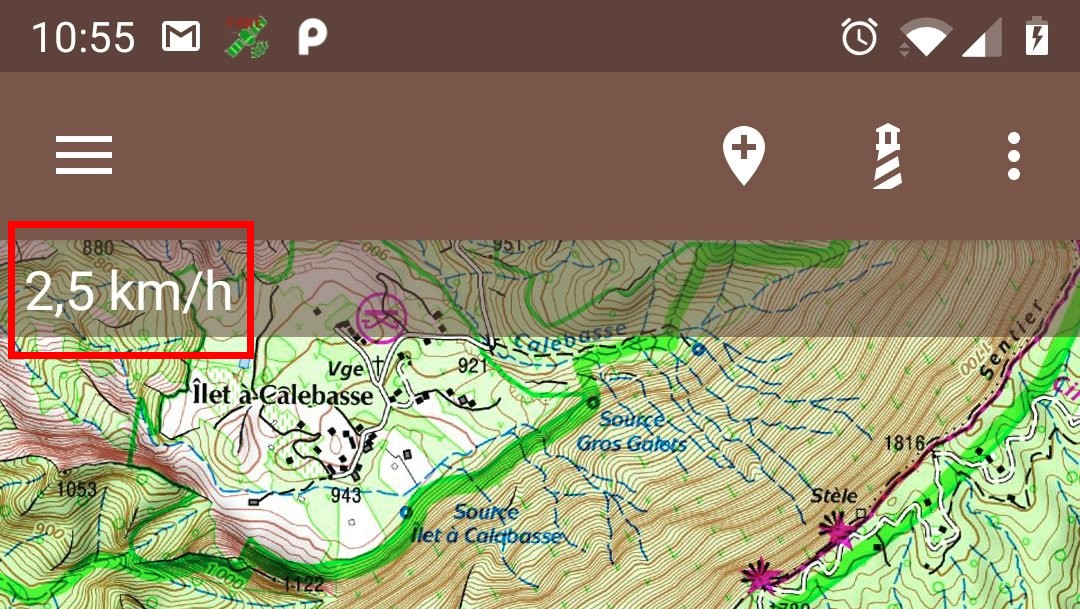The width and height of the screenshot is (1080, 609).
Task: Tap the Source Gros Galets label
Action: pos(632,431)
